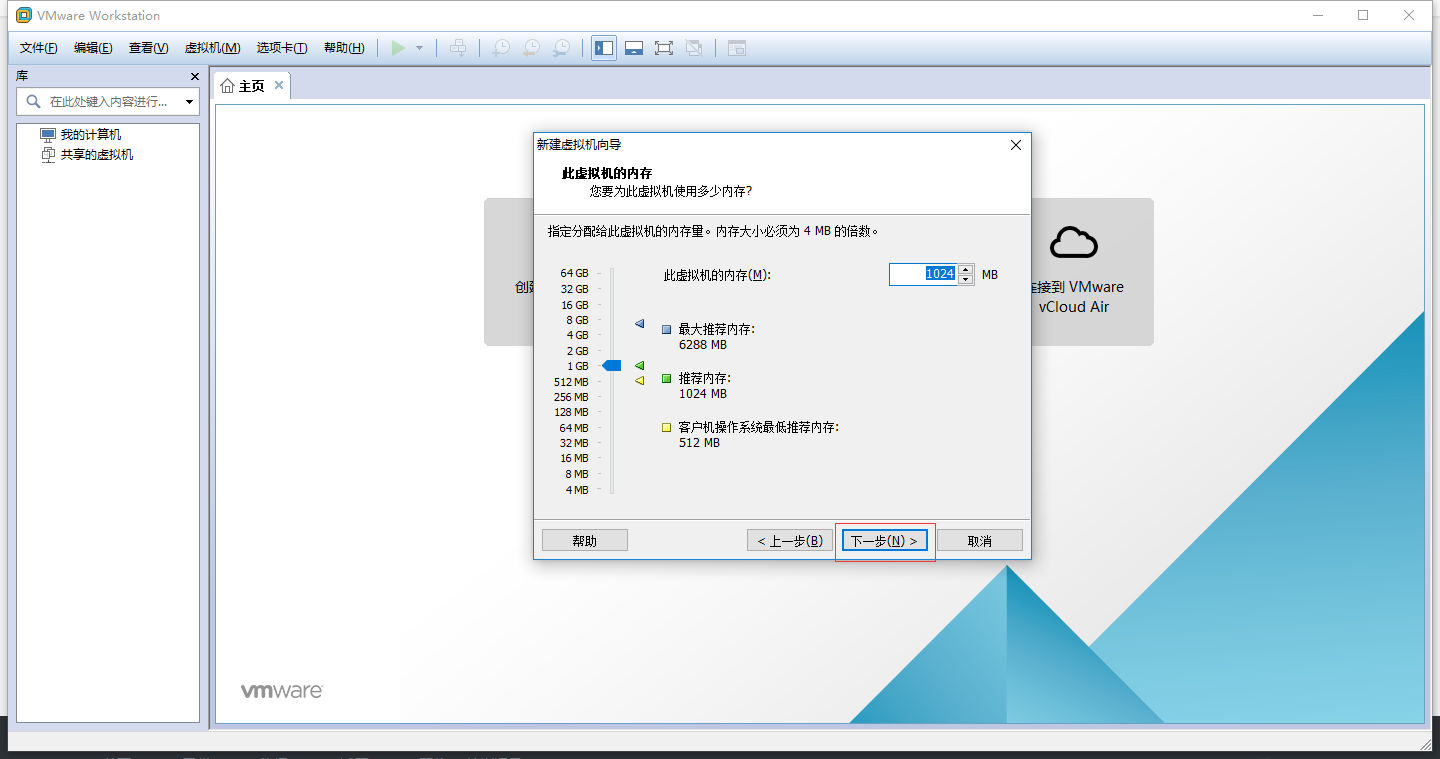Click the Take Snapshot clock icon

point(501,48)
